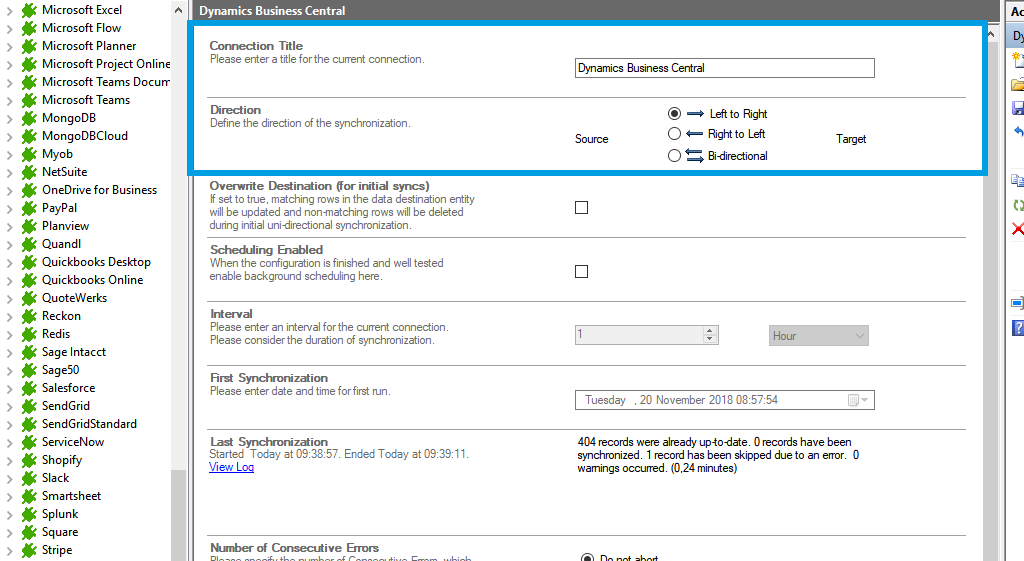The width and height of the screenshot is (1024, 561).
Task: Click the green refresh arrows icon
Action: point(1017,205)
